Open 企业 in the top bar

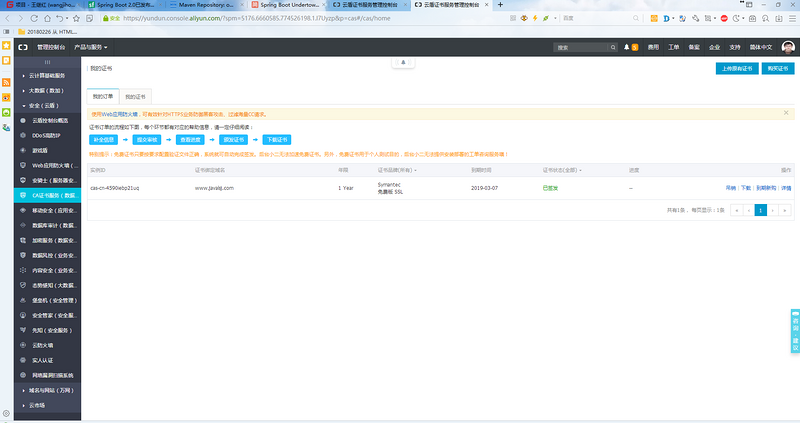(714, 47)
